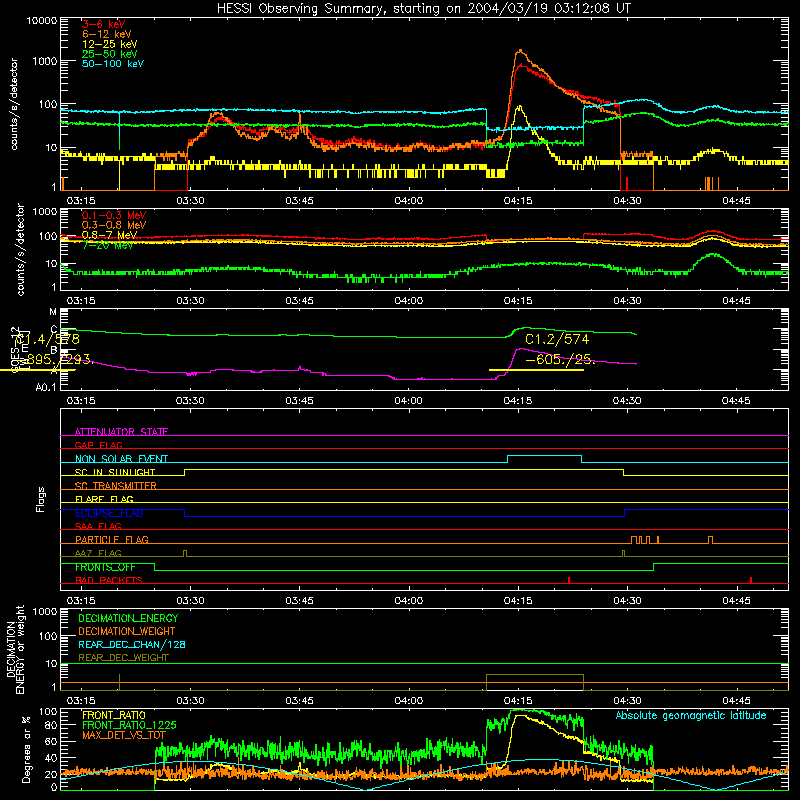Click the yellow 12-25 keV peak near 04:15
This screenshot has height=800, width=800.
point(519,107)
